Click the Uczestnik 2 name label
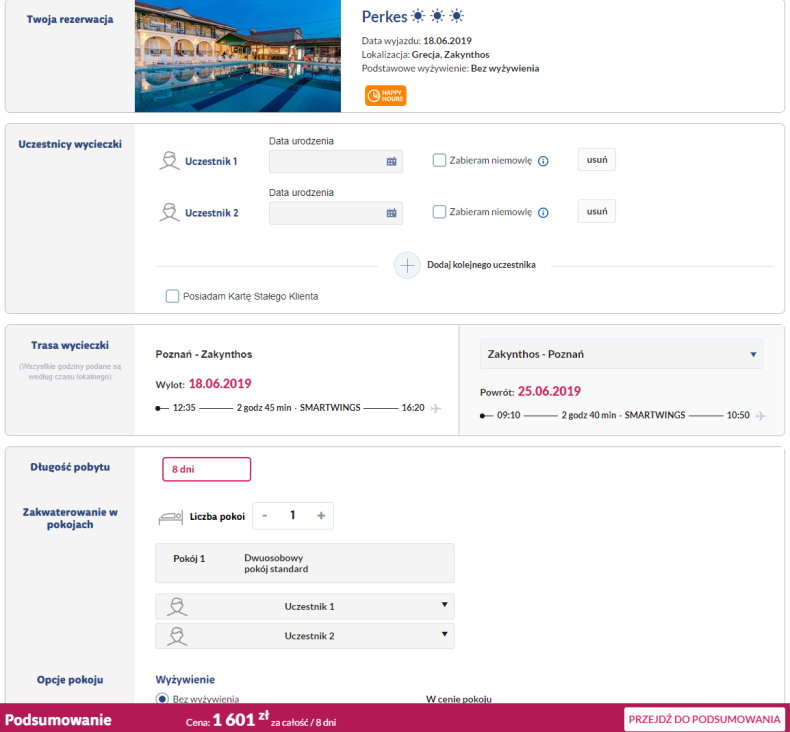The image size is (790, 732). point(212,213)
